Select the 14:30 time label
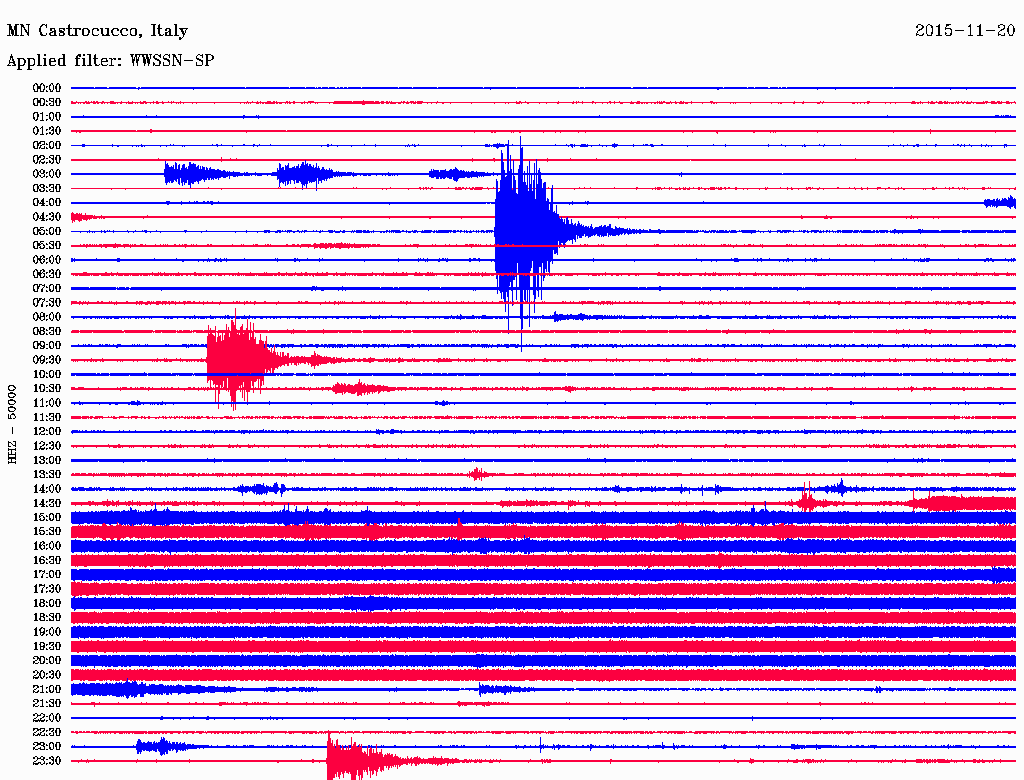Viewport: 1024px width, 780px height. [x=47, y=504]
